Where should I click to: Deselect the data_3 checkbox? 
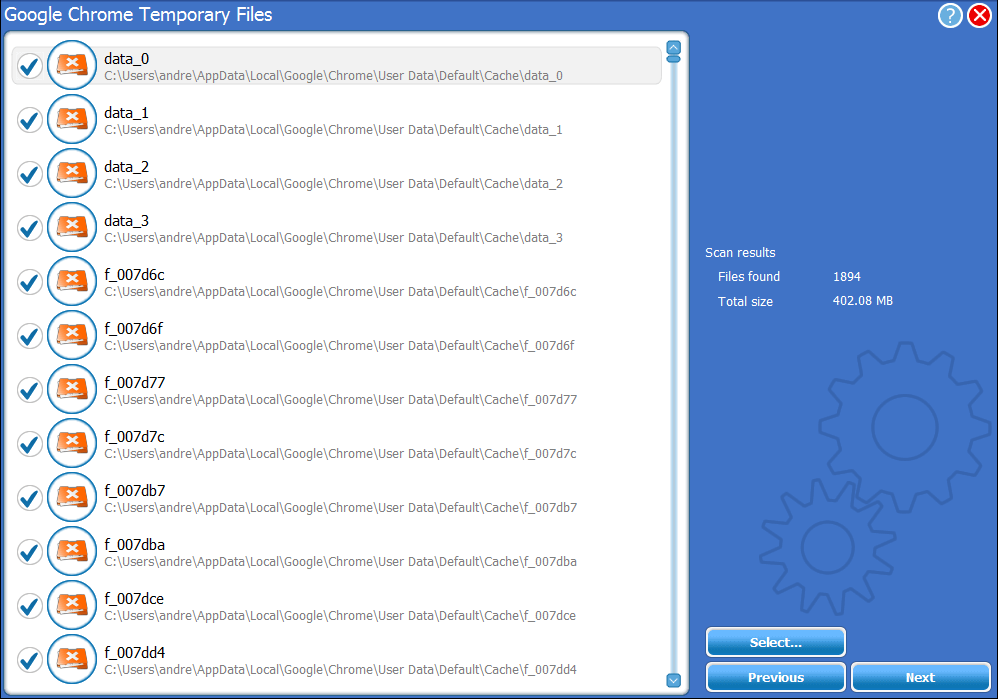click(x=29, y=228)
